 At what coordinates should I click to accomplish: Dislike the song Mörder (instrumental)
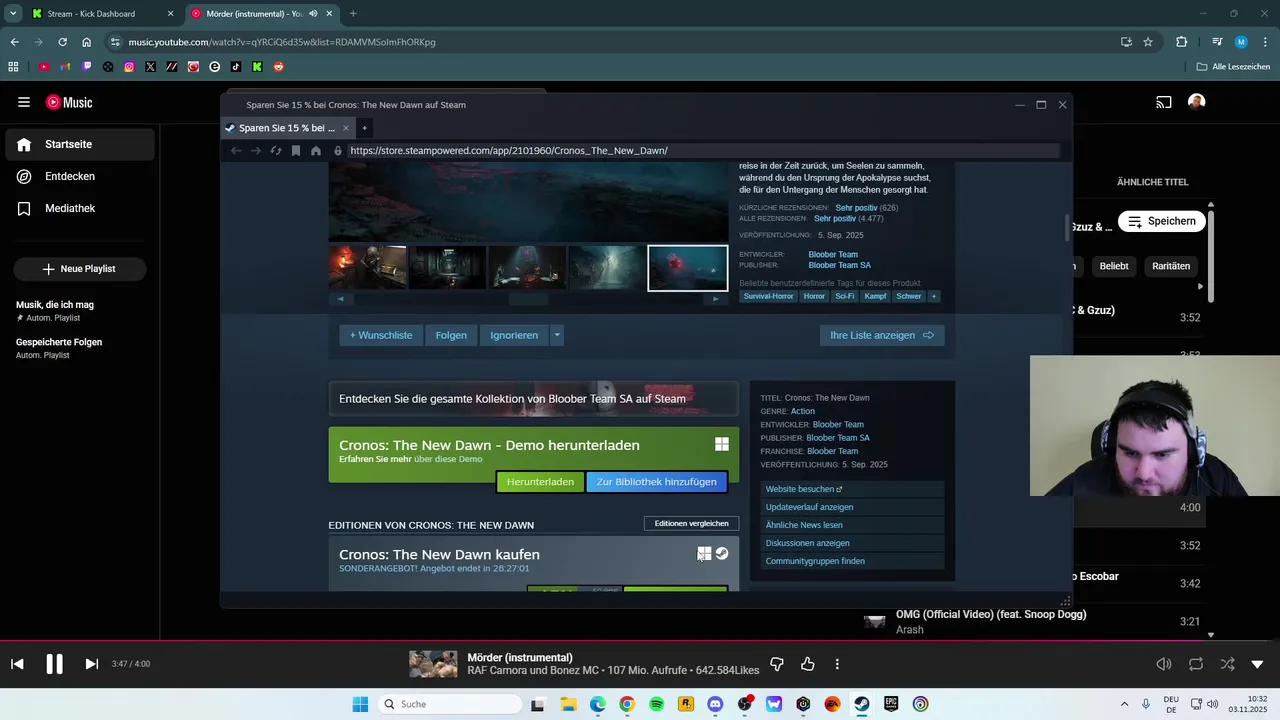pyautogui.click(x=777, y=664)
